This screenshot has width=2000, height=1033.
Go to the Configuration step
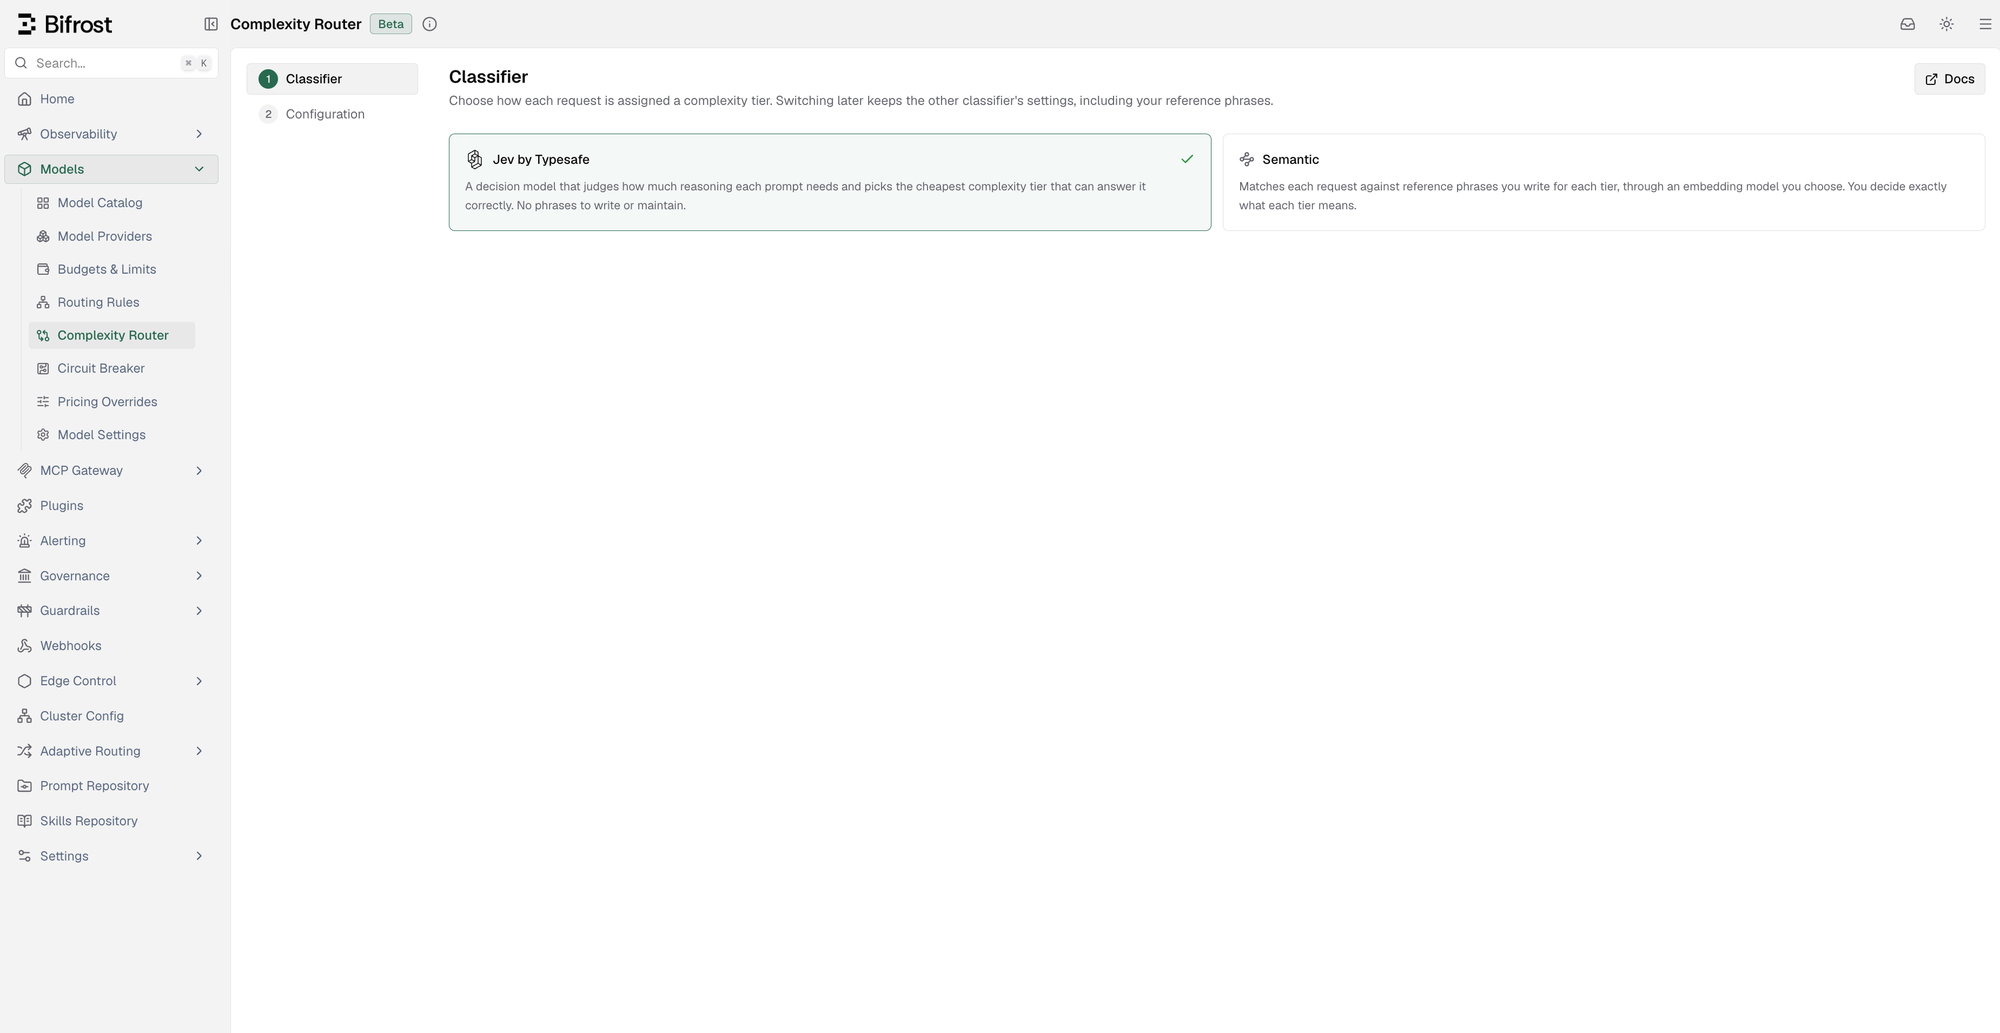pos(332,114)
